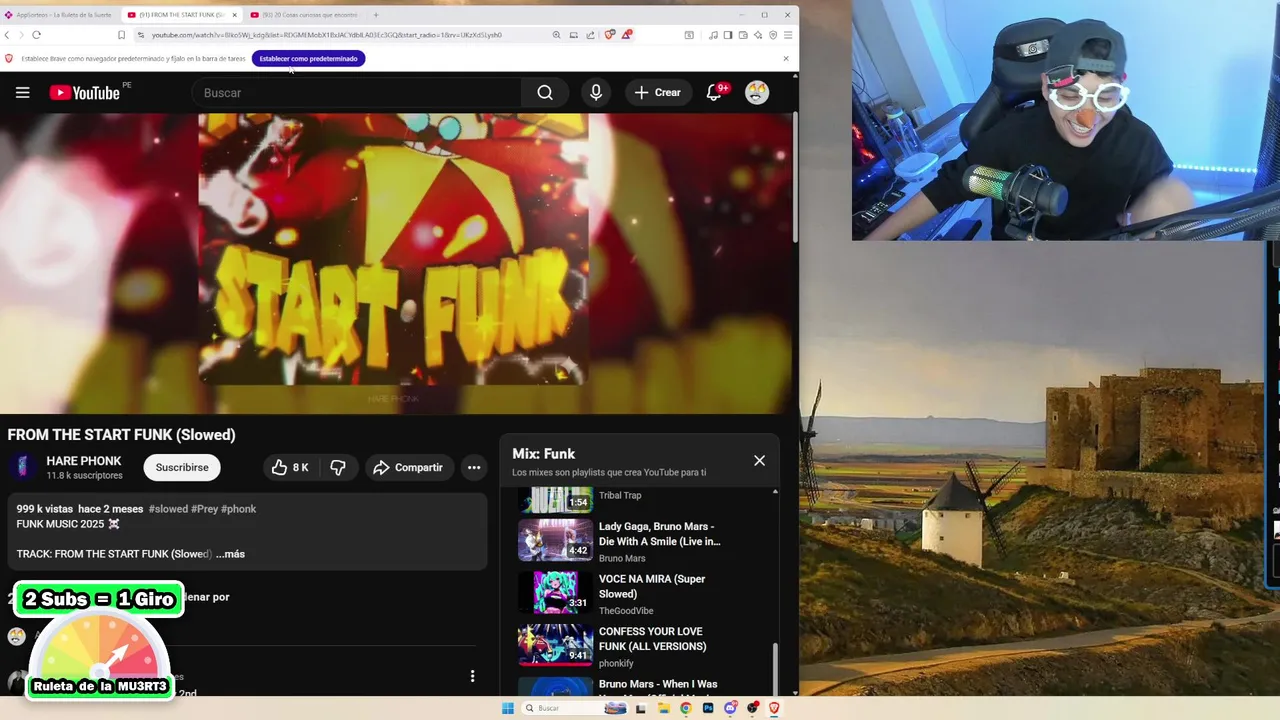The height and width of the screenshot is (720, 1280).
Task: Open Brave Rewards triangle icon
Action: click(626, 35)
